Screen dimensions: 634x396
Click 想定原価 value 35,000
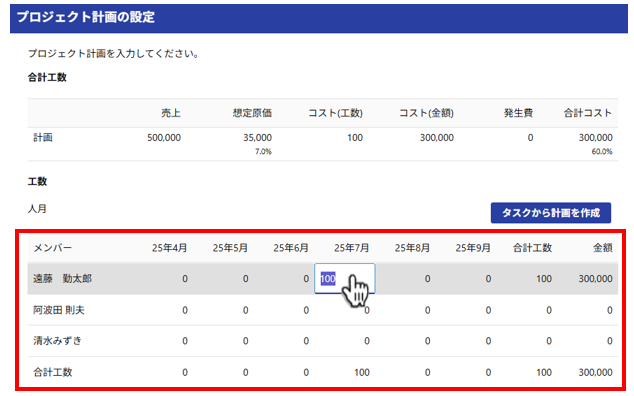tap(257, 138)
